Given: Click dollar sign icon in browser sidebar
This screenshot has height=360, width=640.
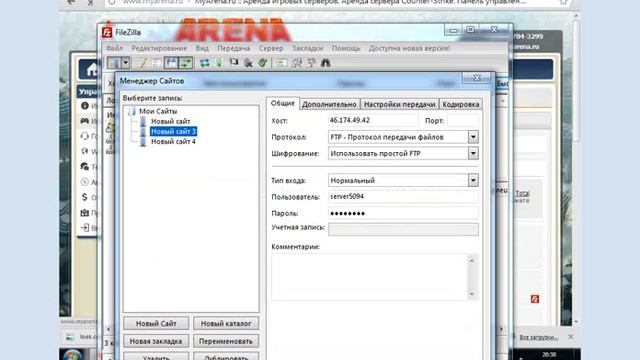Looking at the screenshot, I should tap(84, 197).
